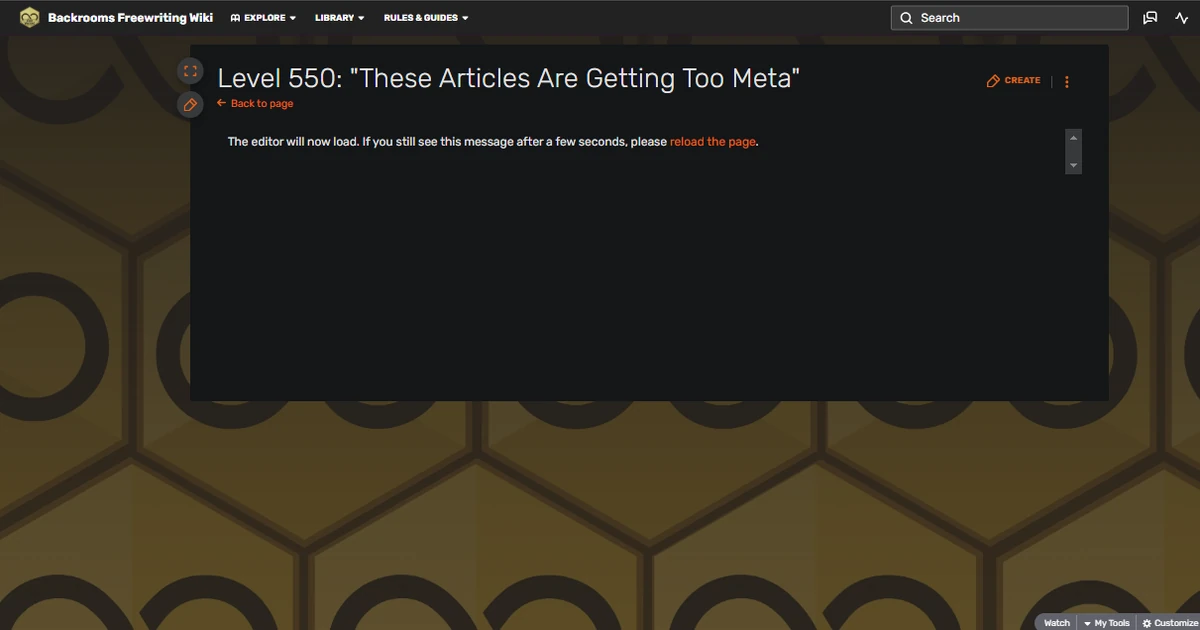Click the search magnifier icon
Image resolution: width=1200 pixels, height=630 pixels.
click(x=906, y=17)
